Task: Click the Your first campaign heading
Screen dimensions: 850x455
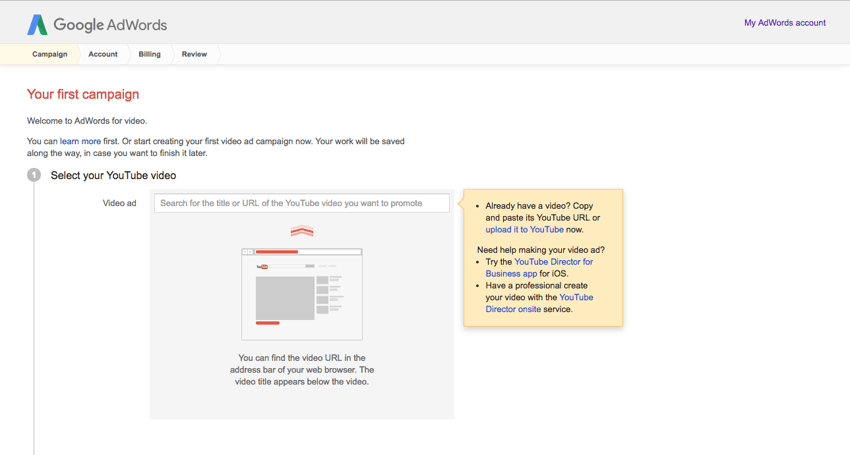Action: click(x=83, y=94)
